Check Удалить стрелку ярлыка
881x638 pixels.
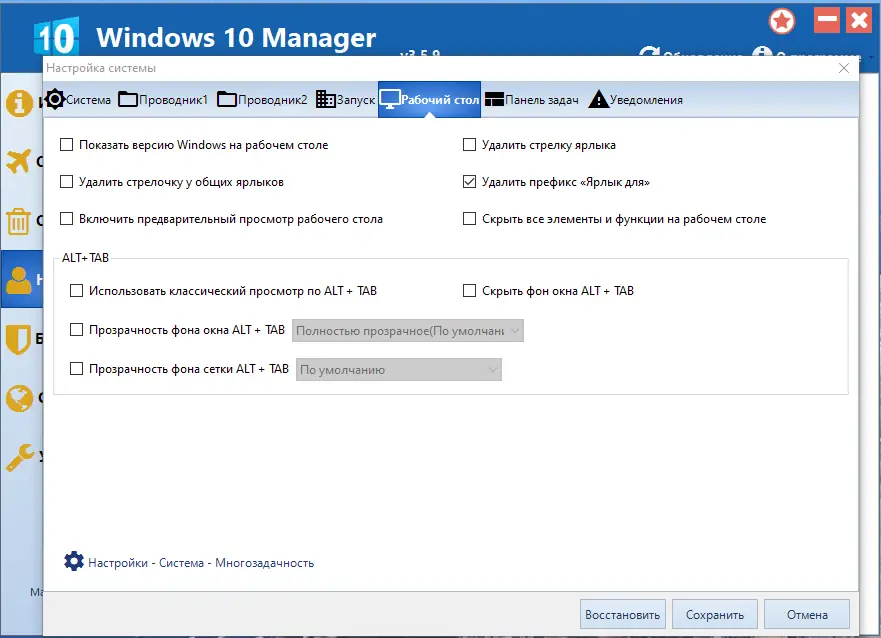(x=469, y=145)
